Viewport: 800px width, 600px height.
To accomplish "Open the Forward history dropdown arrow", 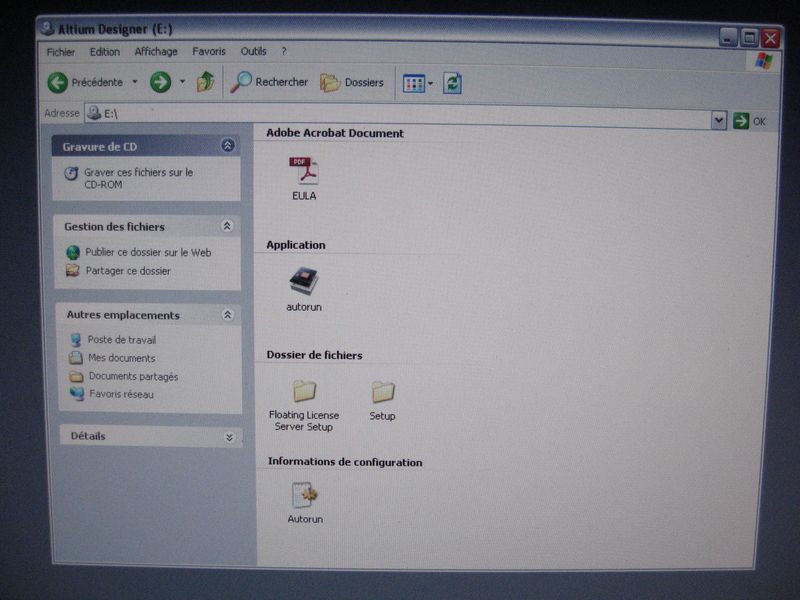I will pyautogui.click(x=182, y=82).
